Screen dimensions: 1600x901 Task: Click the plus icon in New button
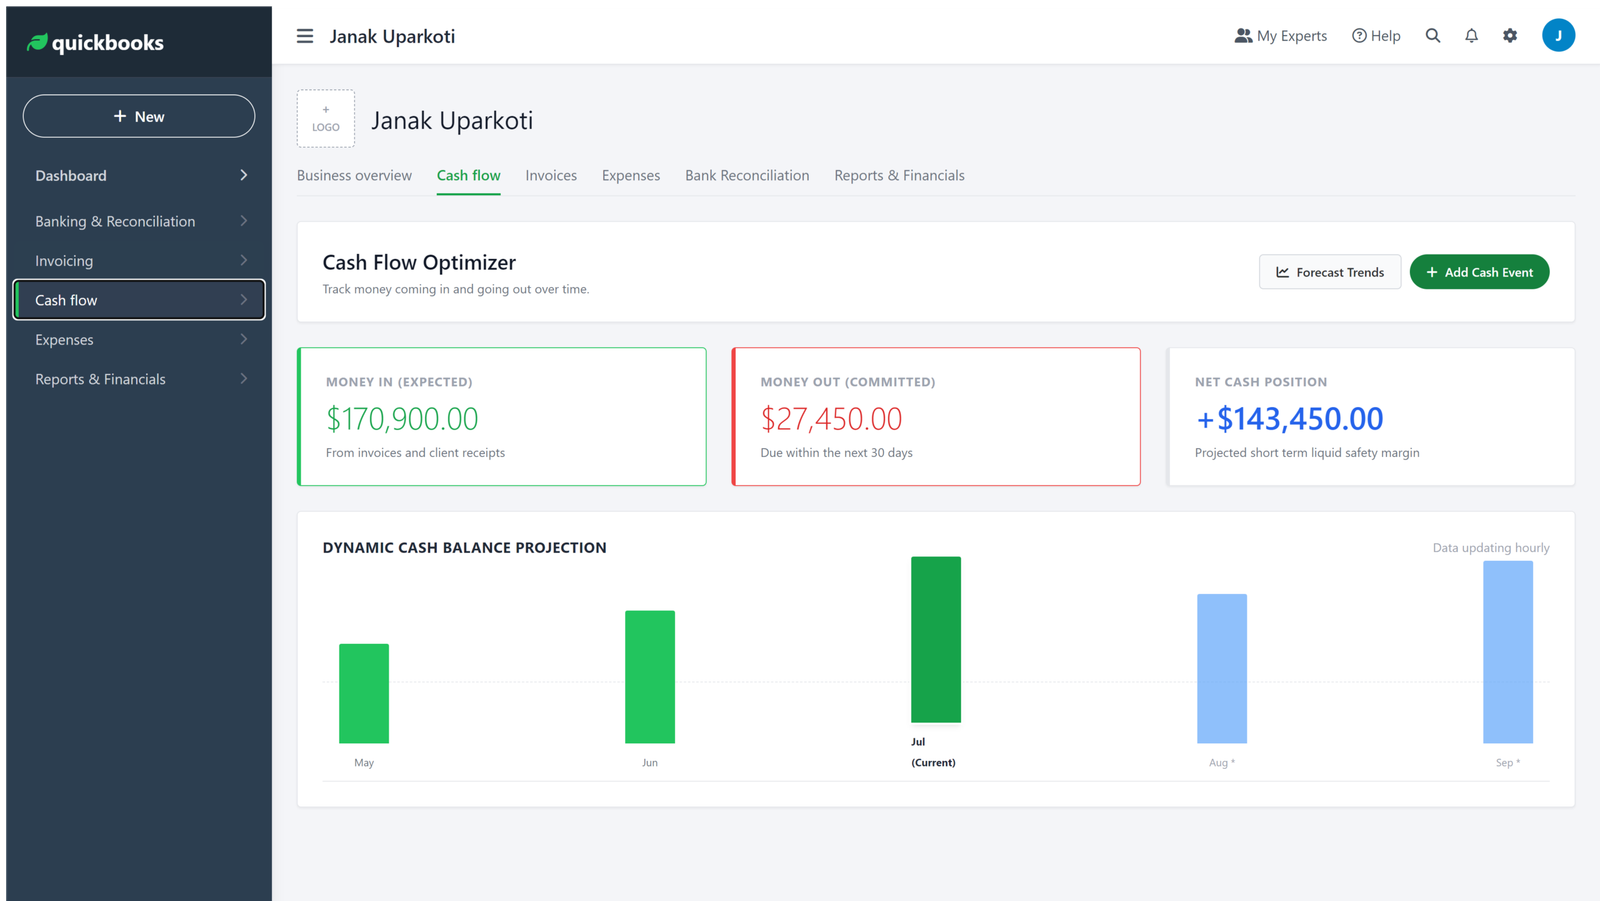pyautogui.click(x=120, y=116)
